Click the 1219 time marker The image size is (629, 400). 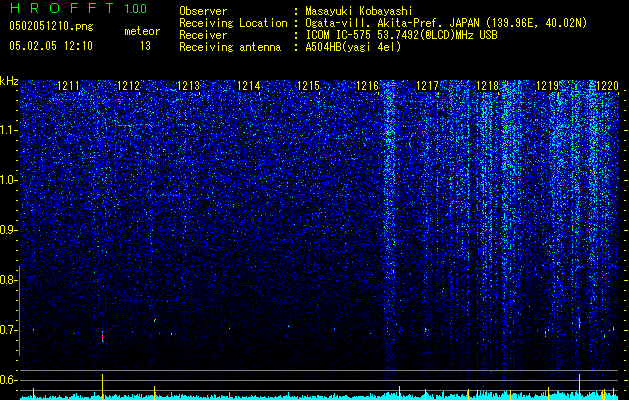pyautogui.click(x=548, y=85)
